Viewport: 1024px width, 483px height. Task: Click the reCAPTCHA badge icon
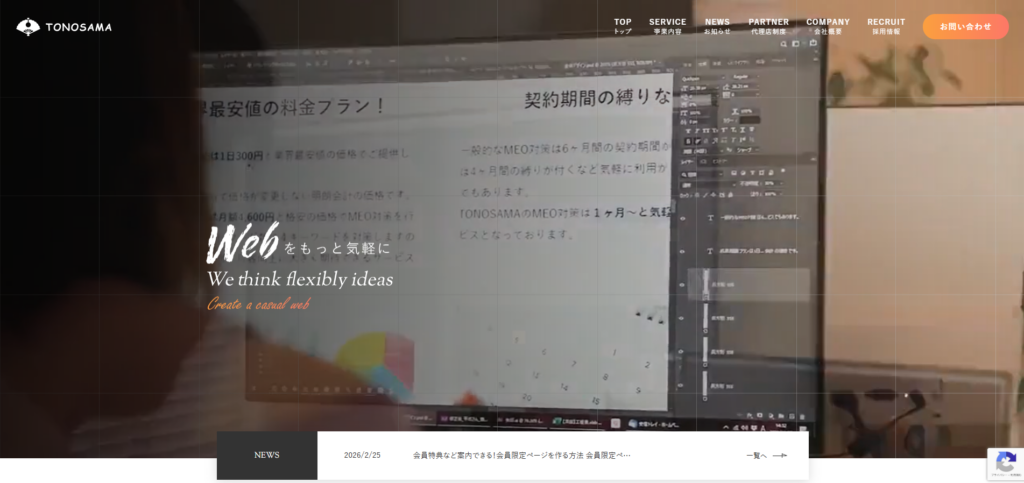[1004, 463]
